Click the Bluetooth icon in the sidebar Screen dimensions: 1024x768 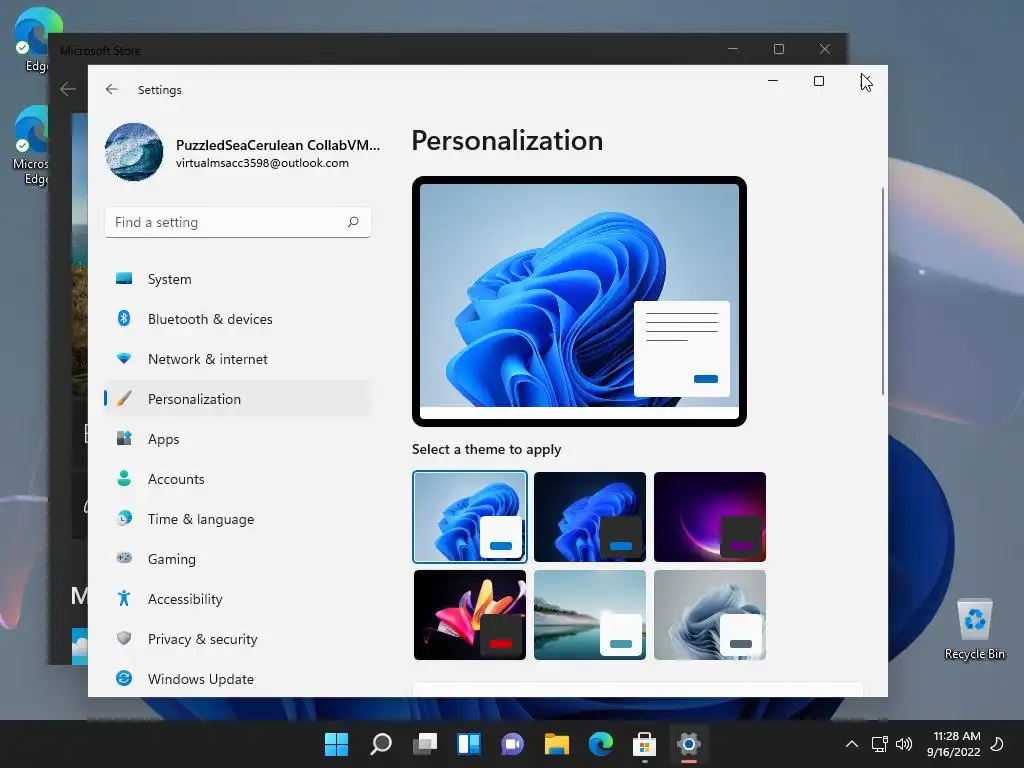[123, 319]
